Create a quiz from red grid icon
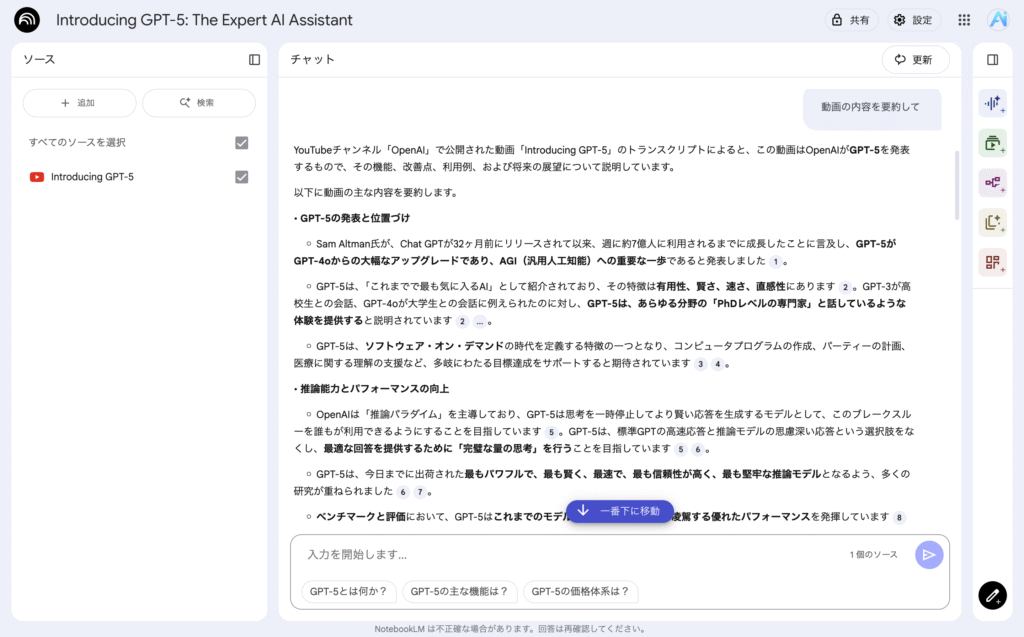 click(x=993, y=263)
